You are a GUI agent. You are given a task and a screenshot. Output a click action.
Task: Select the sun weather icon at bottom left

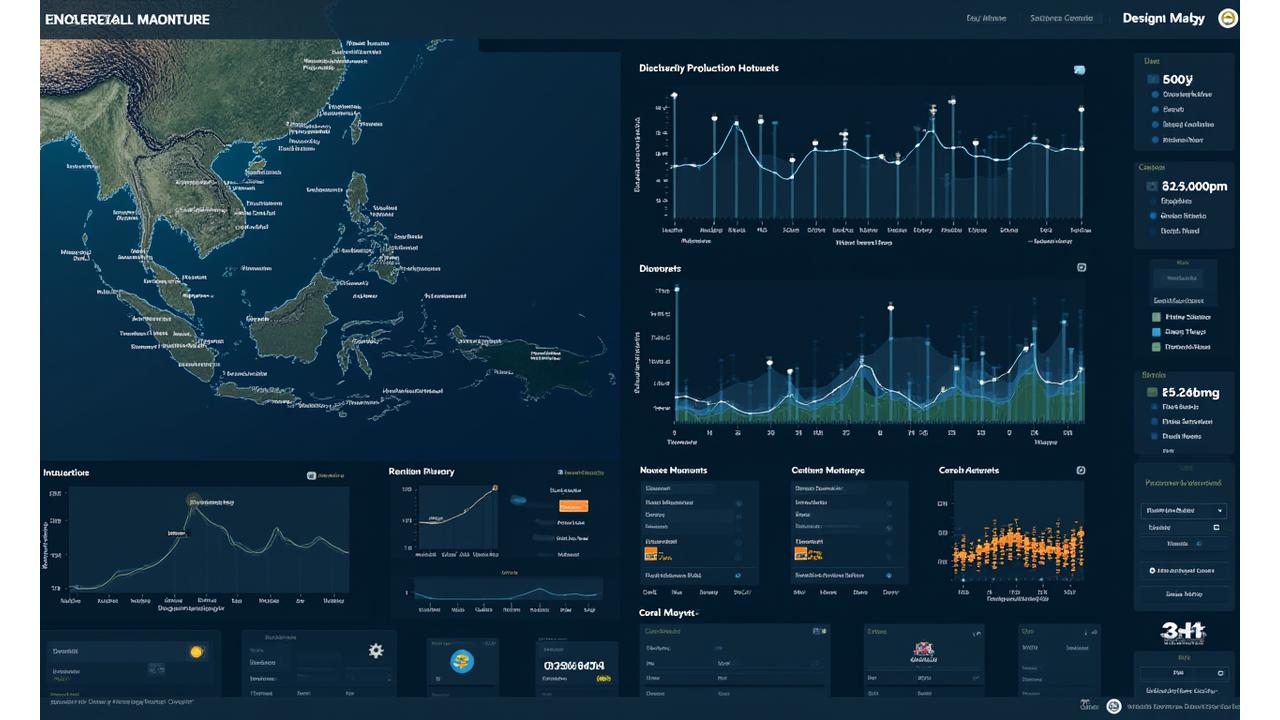tap(196, 650)
